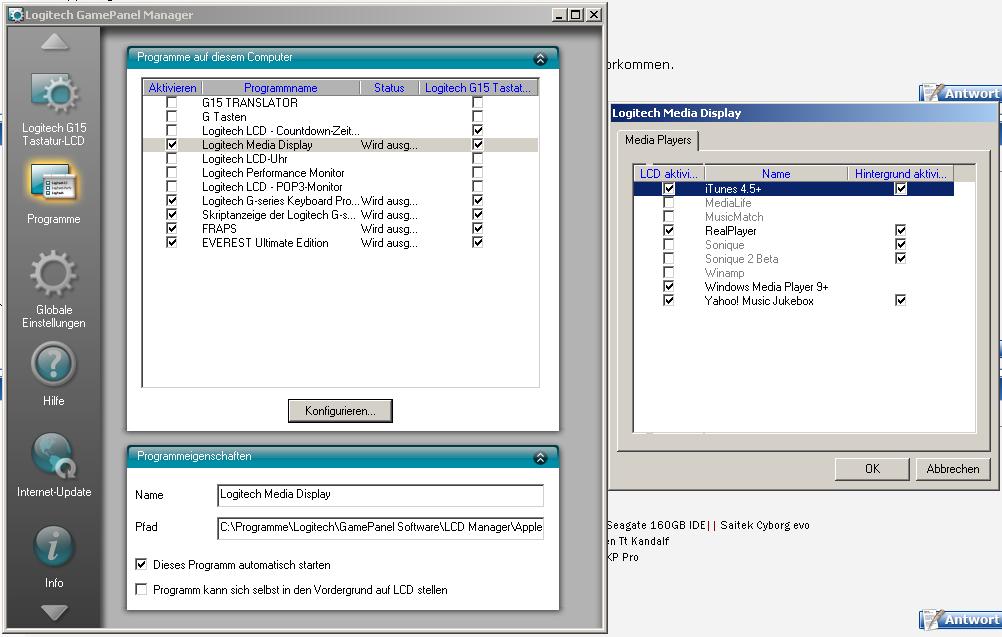The width and height of the screenshot is (1002, 637).
Task: Enable G Tasten Aktivieren checkbox
Action: click(171, 116)
